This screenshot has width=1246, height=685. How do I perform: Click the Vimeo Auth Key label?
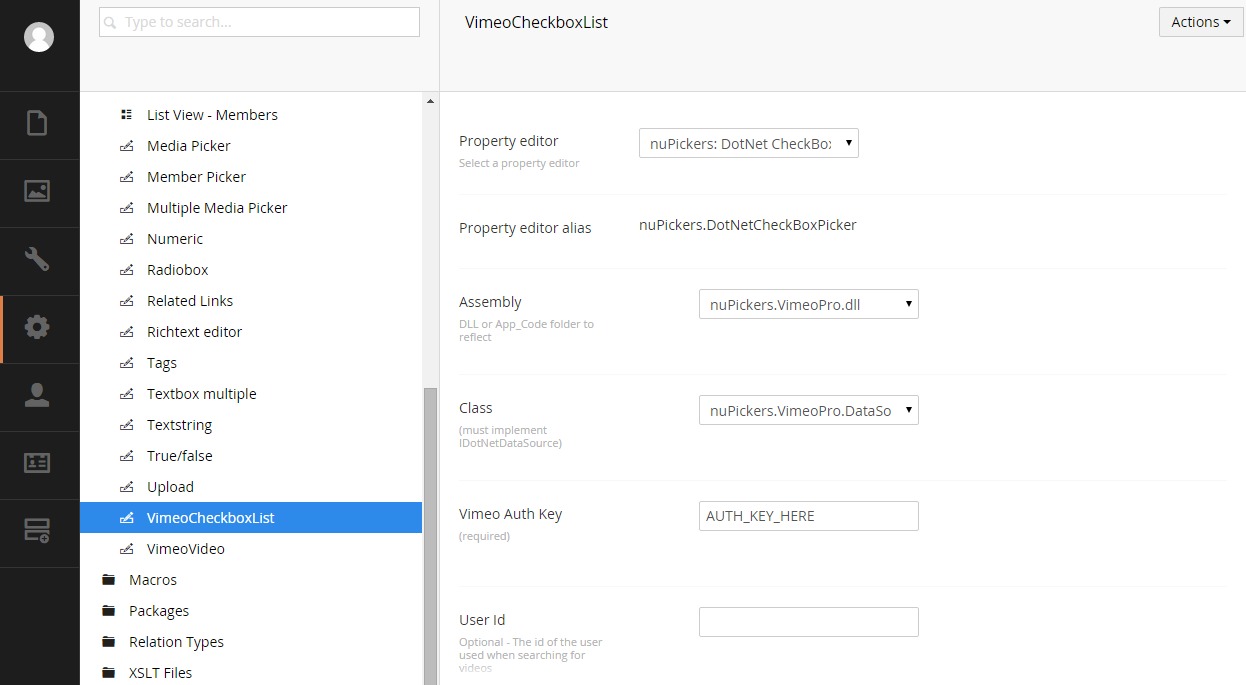[x=510, y=514]
